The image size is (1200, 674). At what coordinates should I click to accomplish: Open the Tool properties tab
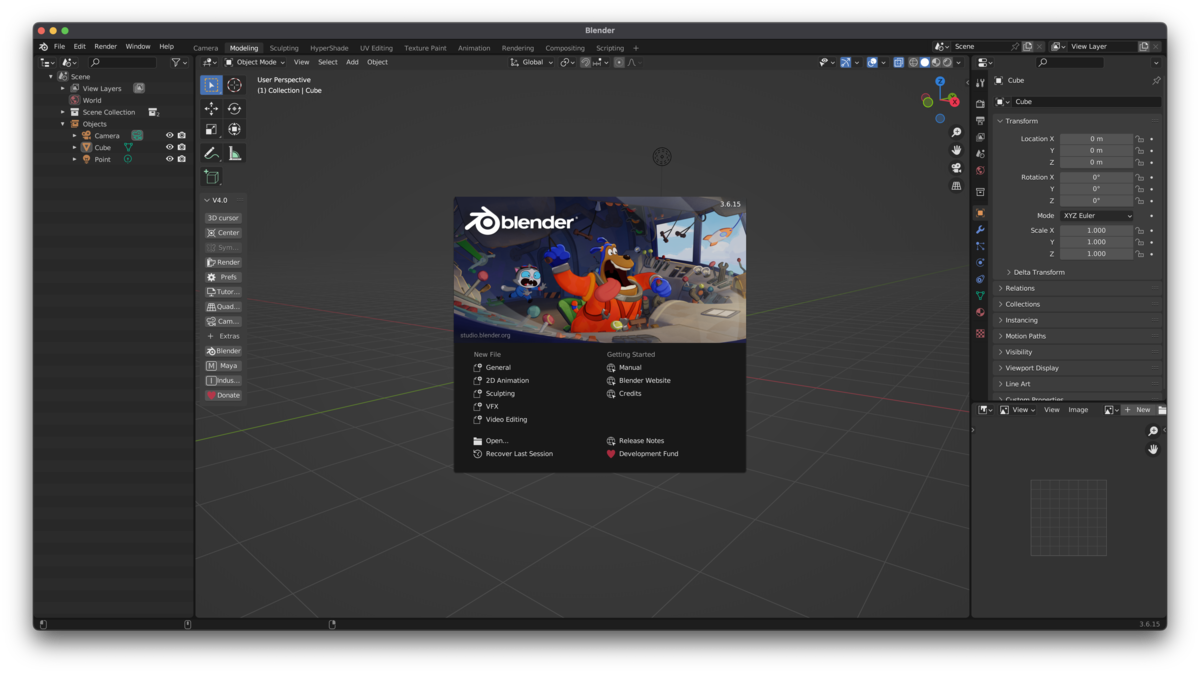[980, 83]
